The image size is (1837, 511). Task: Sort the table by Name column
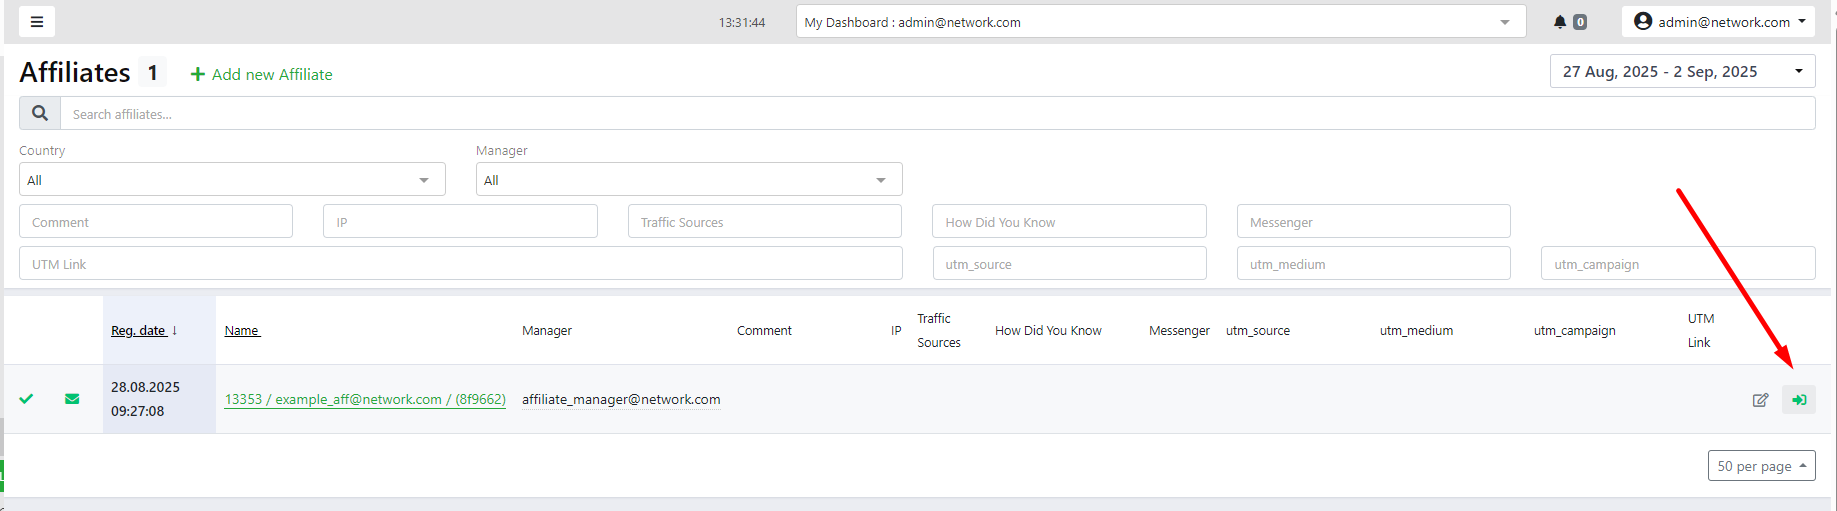point(242,331)
